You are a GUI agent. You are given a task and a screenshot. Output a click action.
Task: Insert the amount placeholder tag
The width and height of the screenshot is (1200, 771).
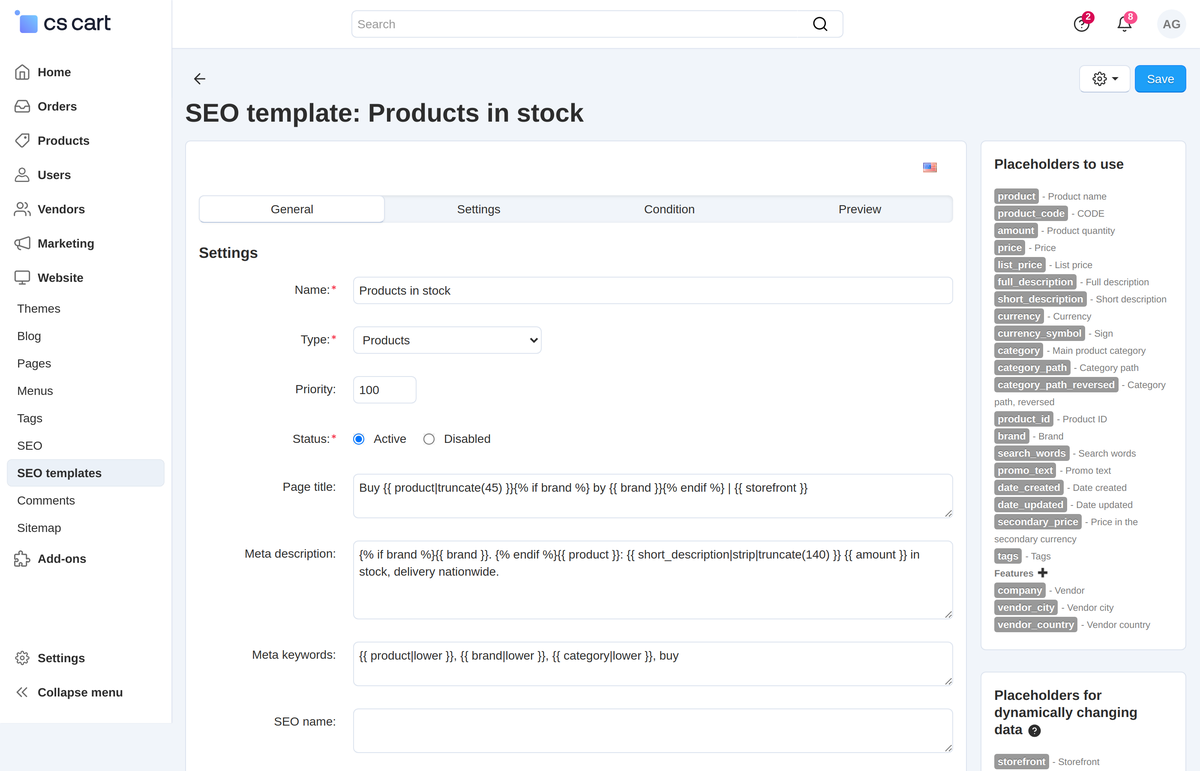click(x=1016, y=230)
